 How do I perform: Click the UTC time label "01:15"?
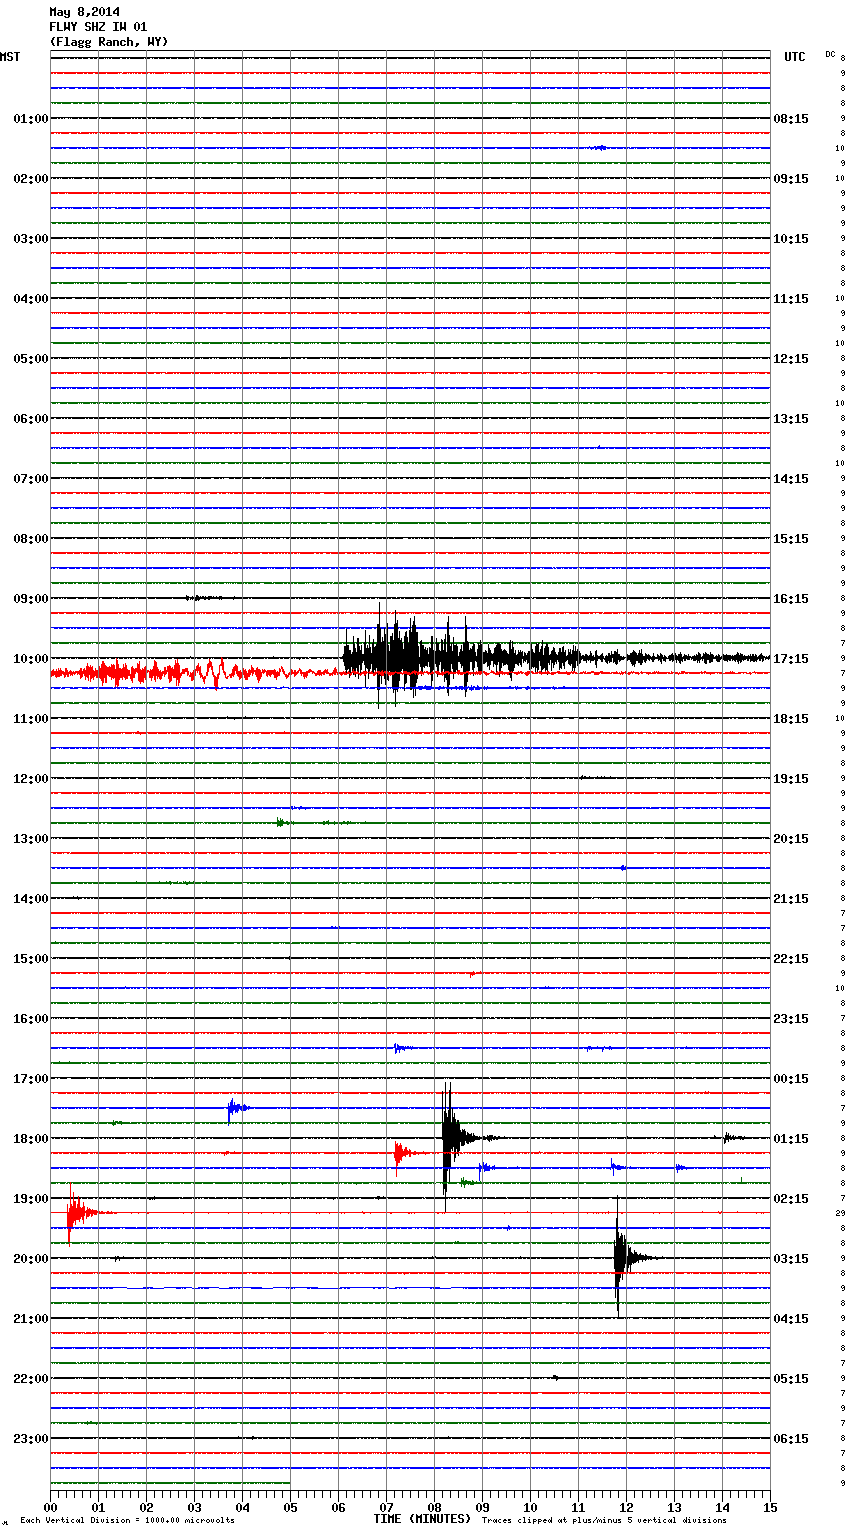791,1138
